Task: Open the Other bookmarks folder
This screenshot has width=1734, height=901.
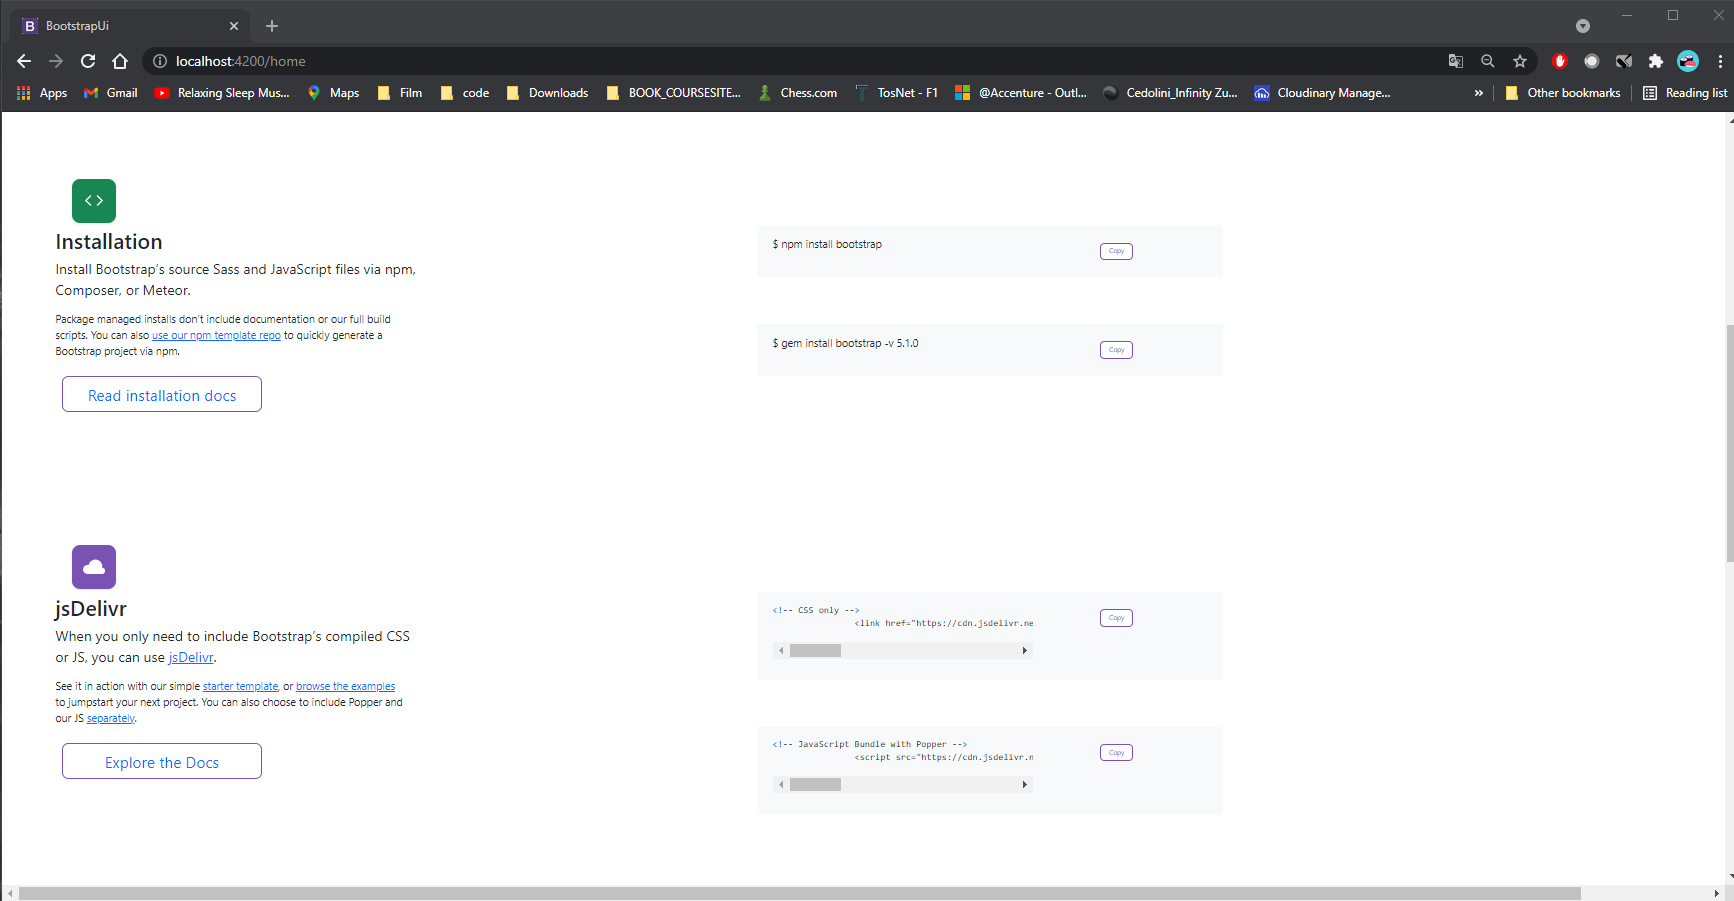Action: tap(1563, 93)
